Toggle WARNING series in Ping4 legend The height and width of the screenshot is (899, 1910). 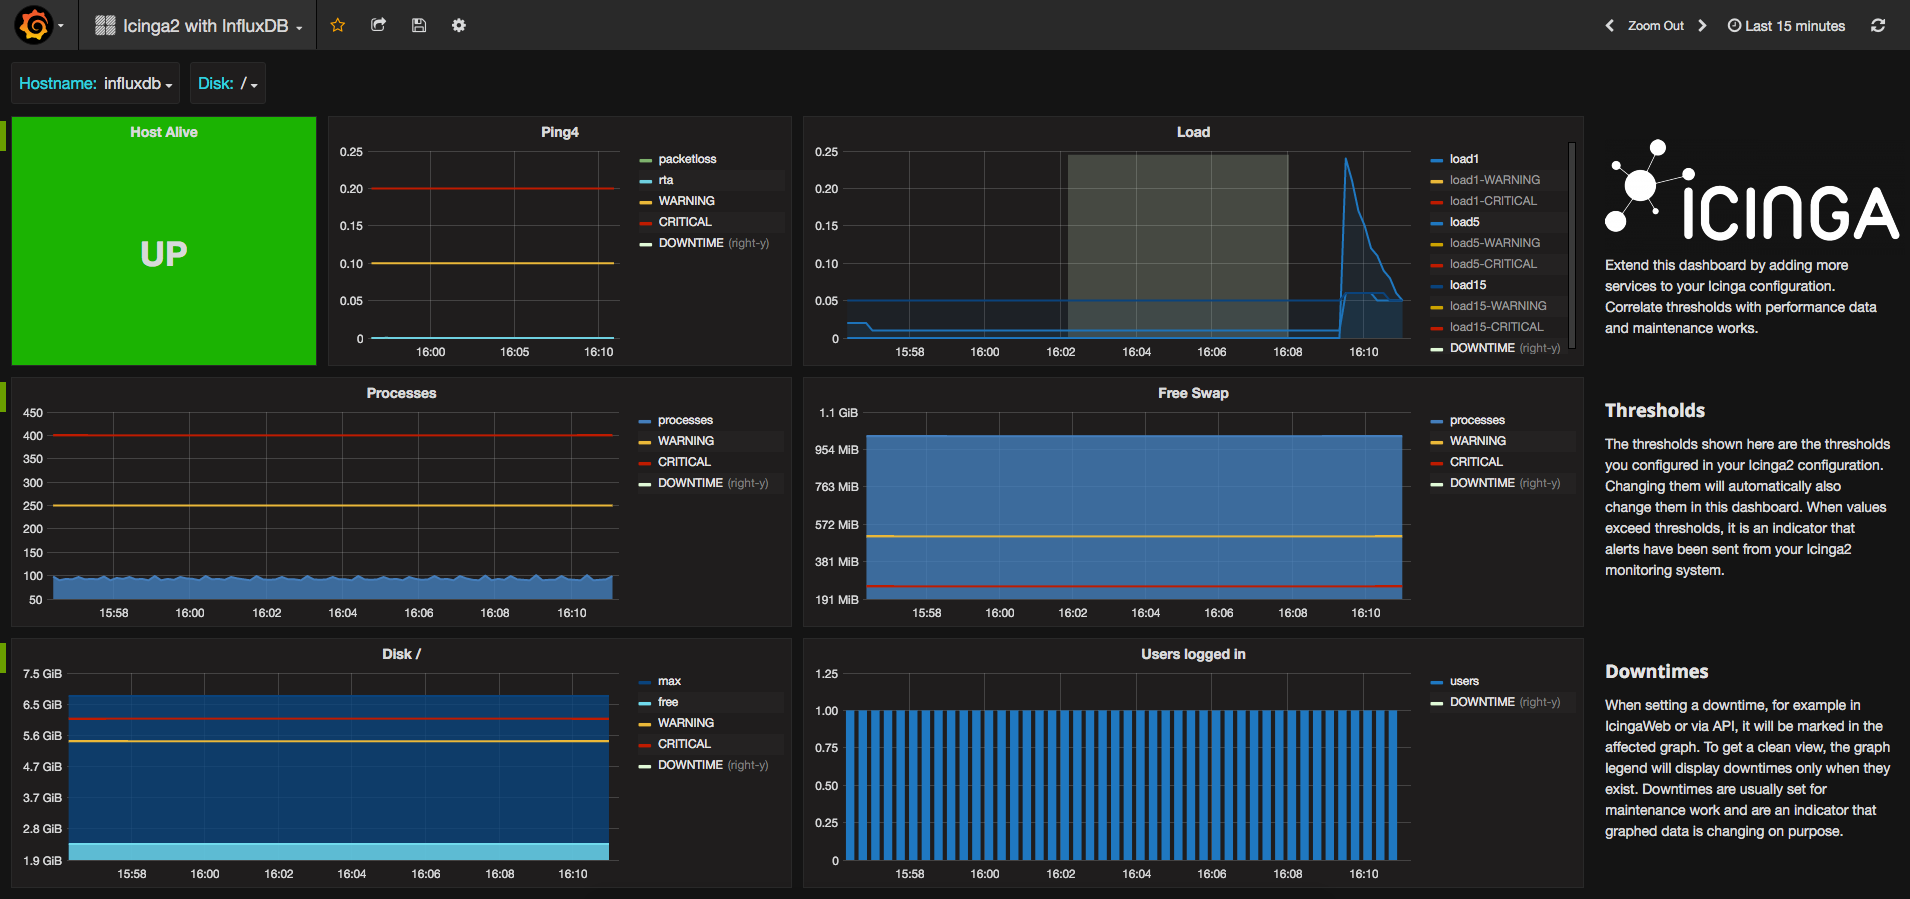(686, 201)
